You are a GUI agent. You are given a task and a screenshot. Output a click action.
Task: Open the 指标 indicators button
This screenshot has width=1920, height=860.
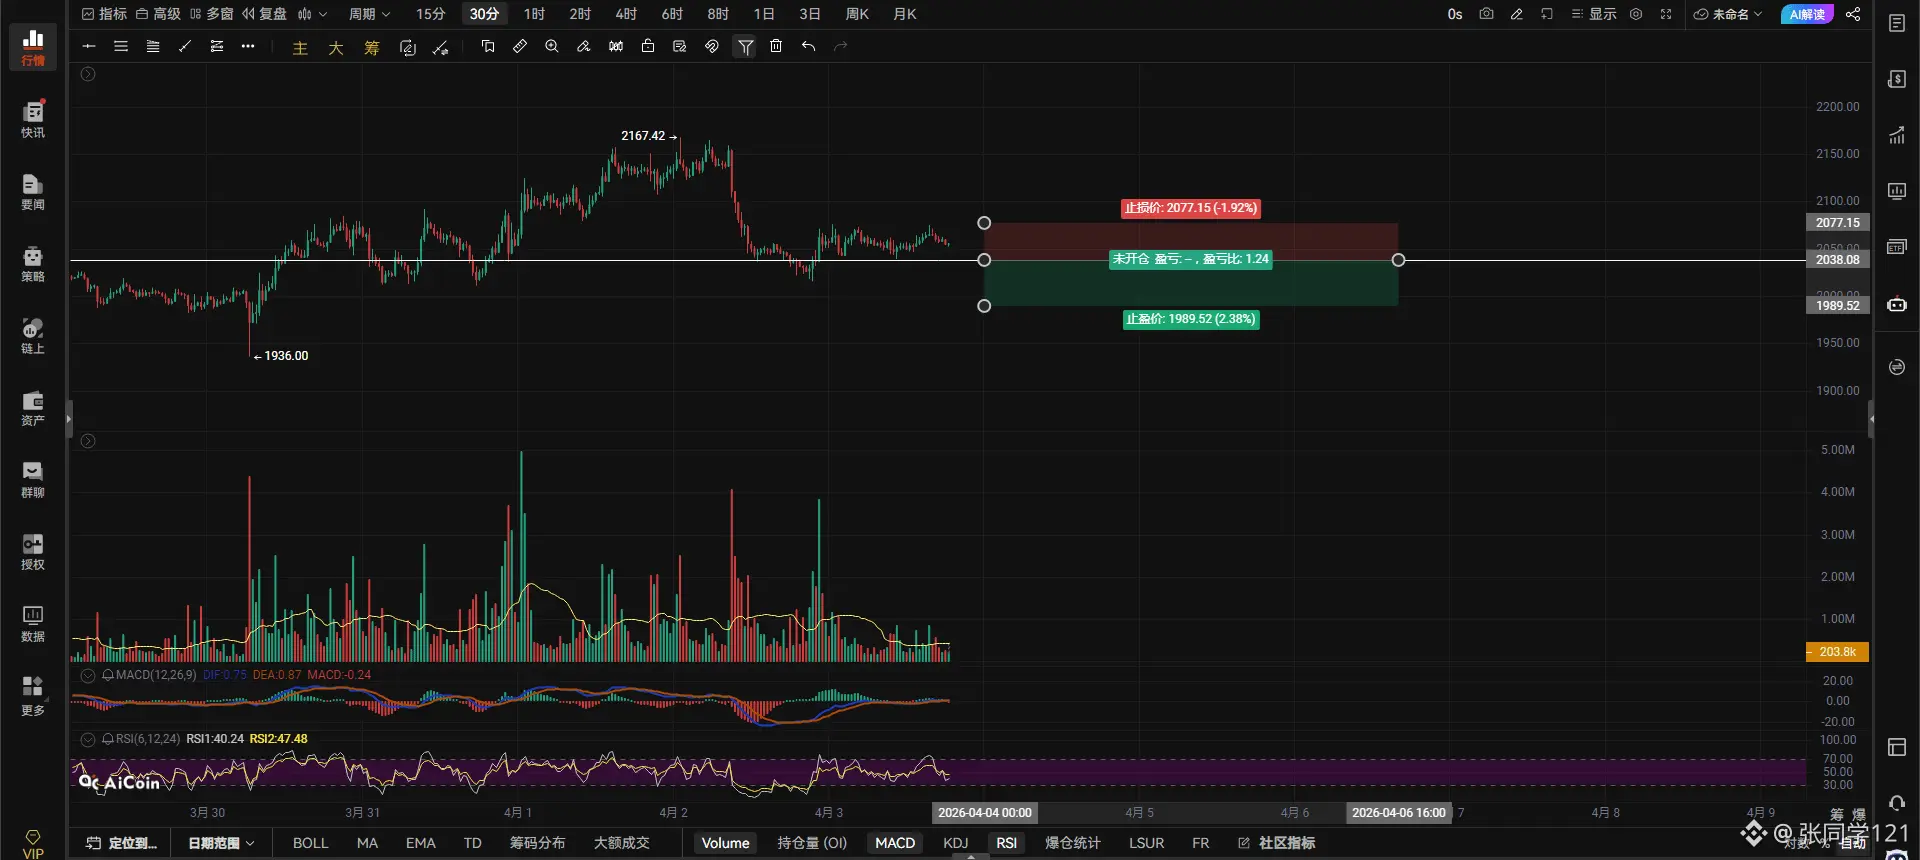104,14
